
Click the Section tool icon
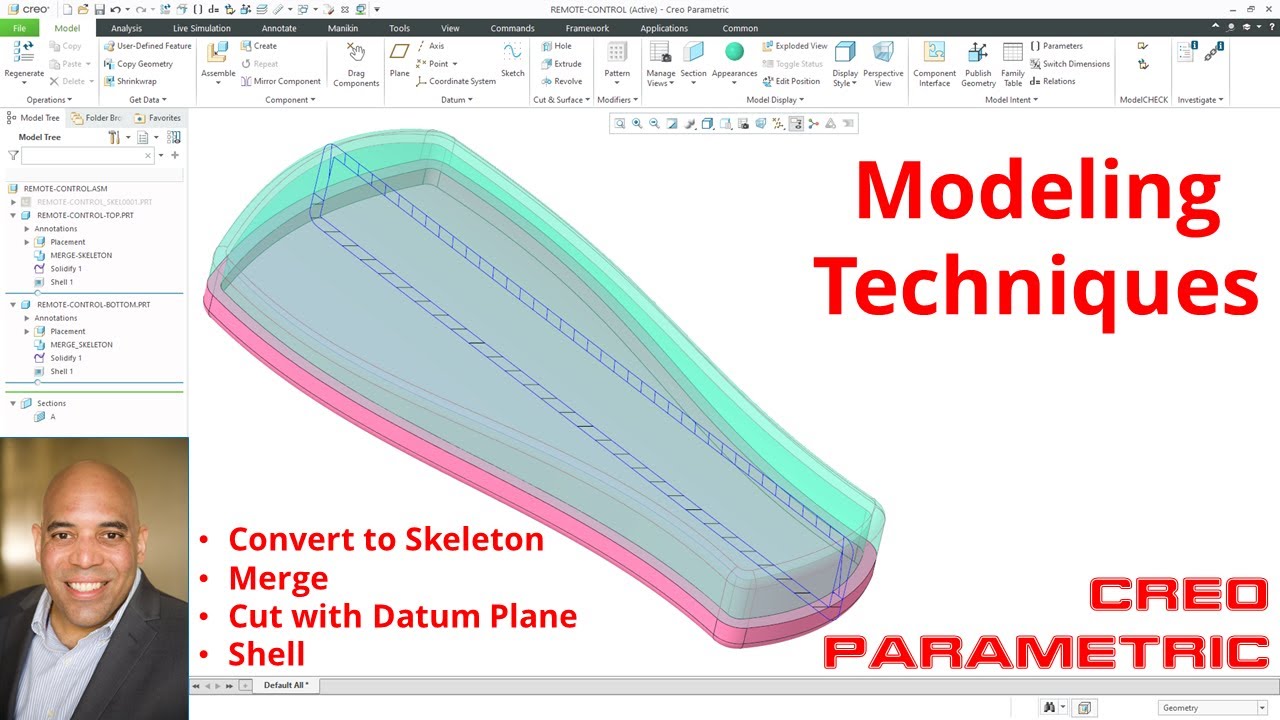click(x=693, y=53)
